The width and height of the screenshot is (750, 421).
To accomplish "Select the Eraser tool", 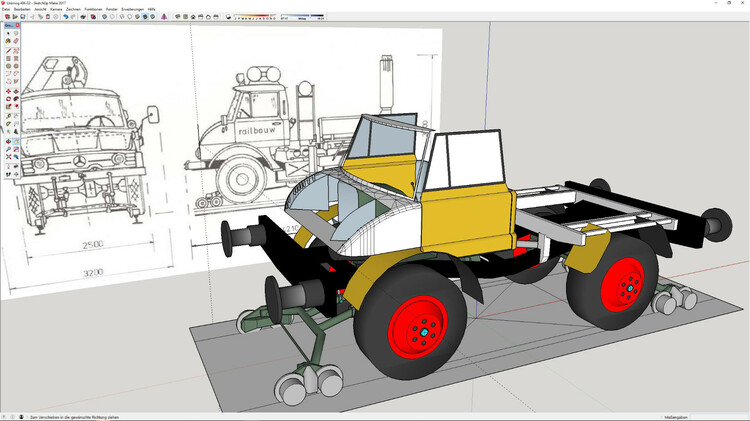I will pyautogui.click(x=16, y=40).
